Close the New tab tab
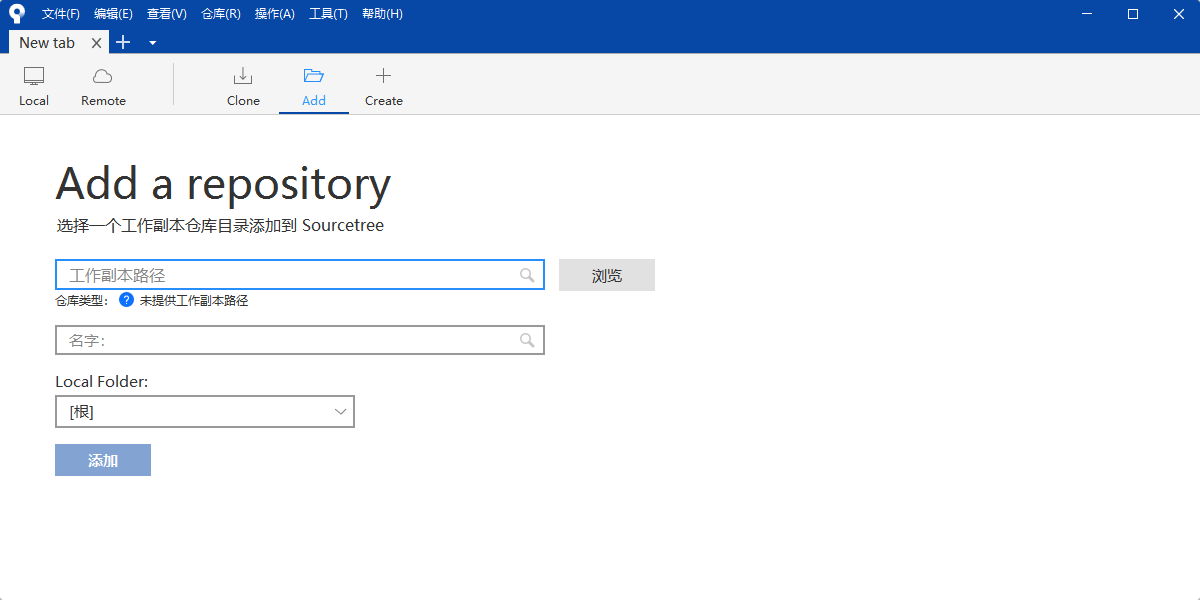Image resolution: width=1200 pixels, height=600 pixels. click(x=97, y=43)
